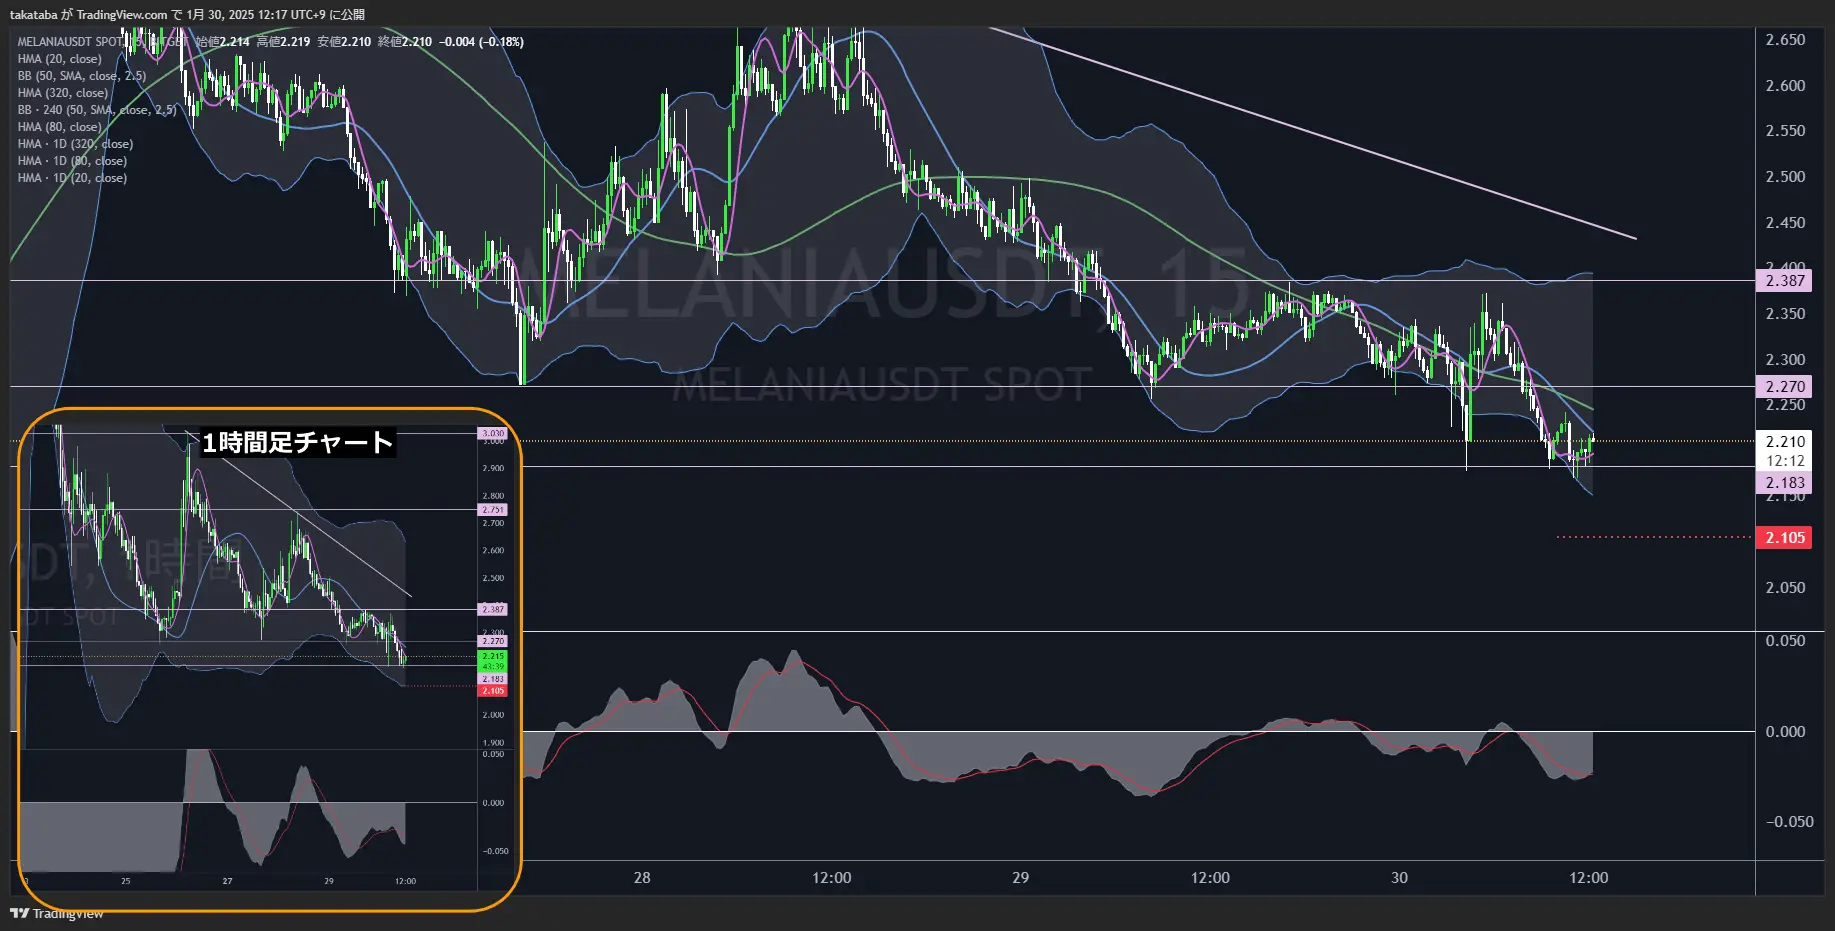Click the 12:12 bar countdown label
The image size is (1835, 931).
pyautogui.click(x=1784, y=461)
